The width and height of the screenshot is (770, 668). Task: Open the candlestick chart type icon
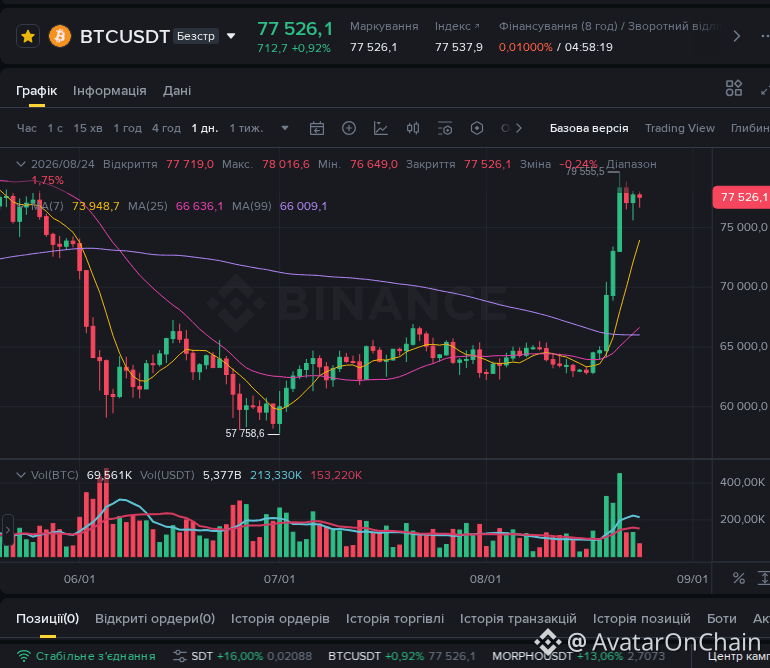click(x=413, y=128)
